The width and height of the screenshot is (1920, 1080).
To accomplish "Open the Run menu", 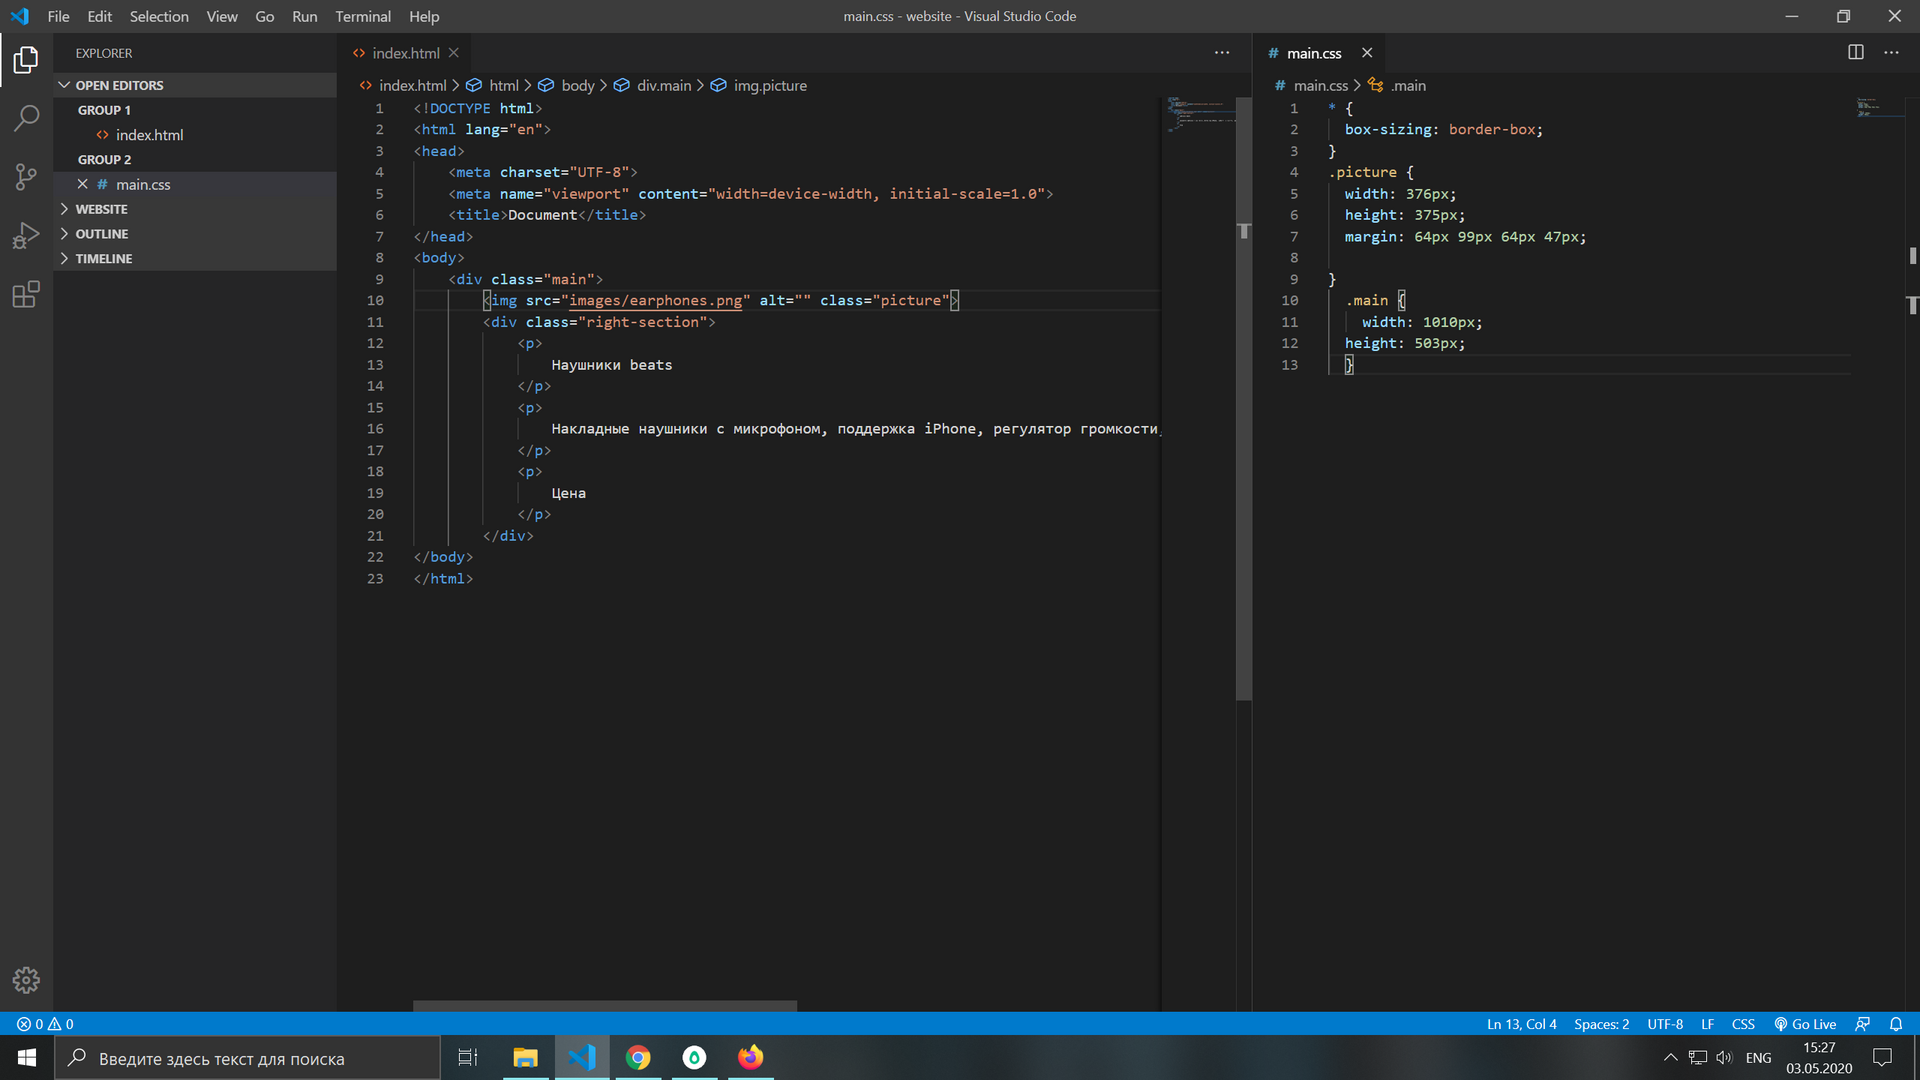I will point(304,16).
